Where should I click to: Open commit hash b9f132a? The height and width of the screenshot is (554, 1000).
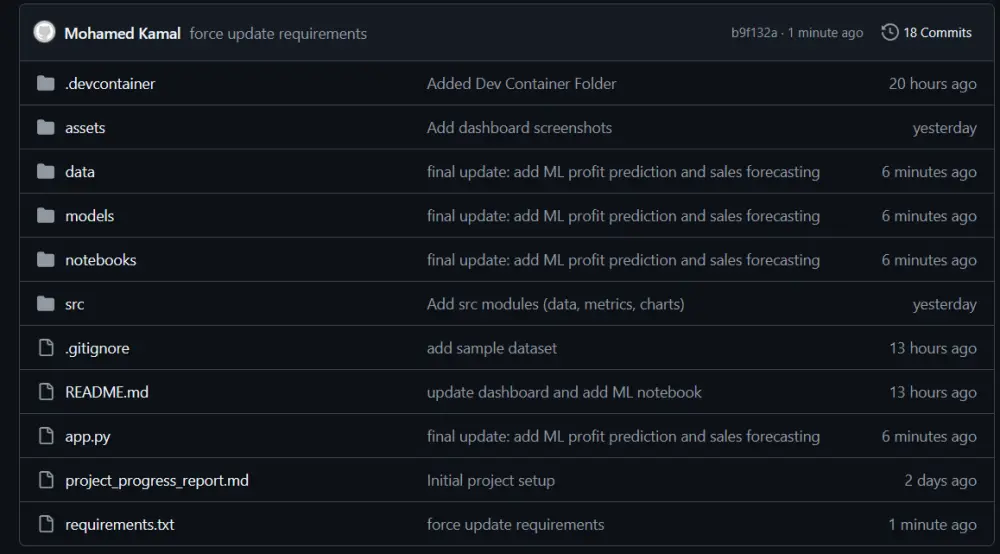click(x=753, y=33)
